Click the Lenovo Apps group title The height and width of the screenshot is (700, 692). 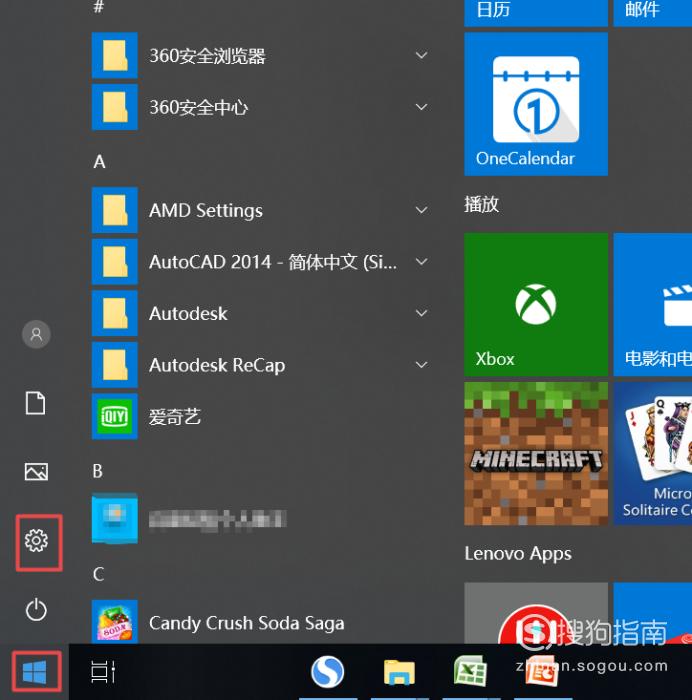pos(518,554)
